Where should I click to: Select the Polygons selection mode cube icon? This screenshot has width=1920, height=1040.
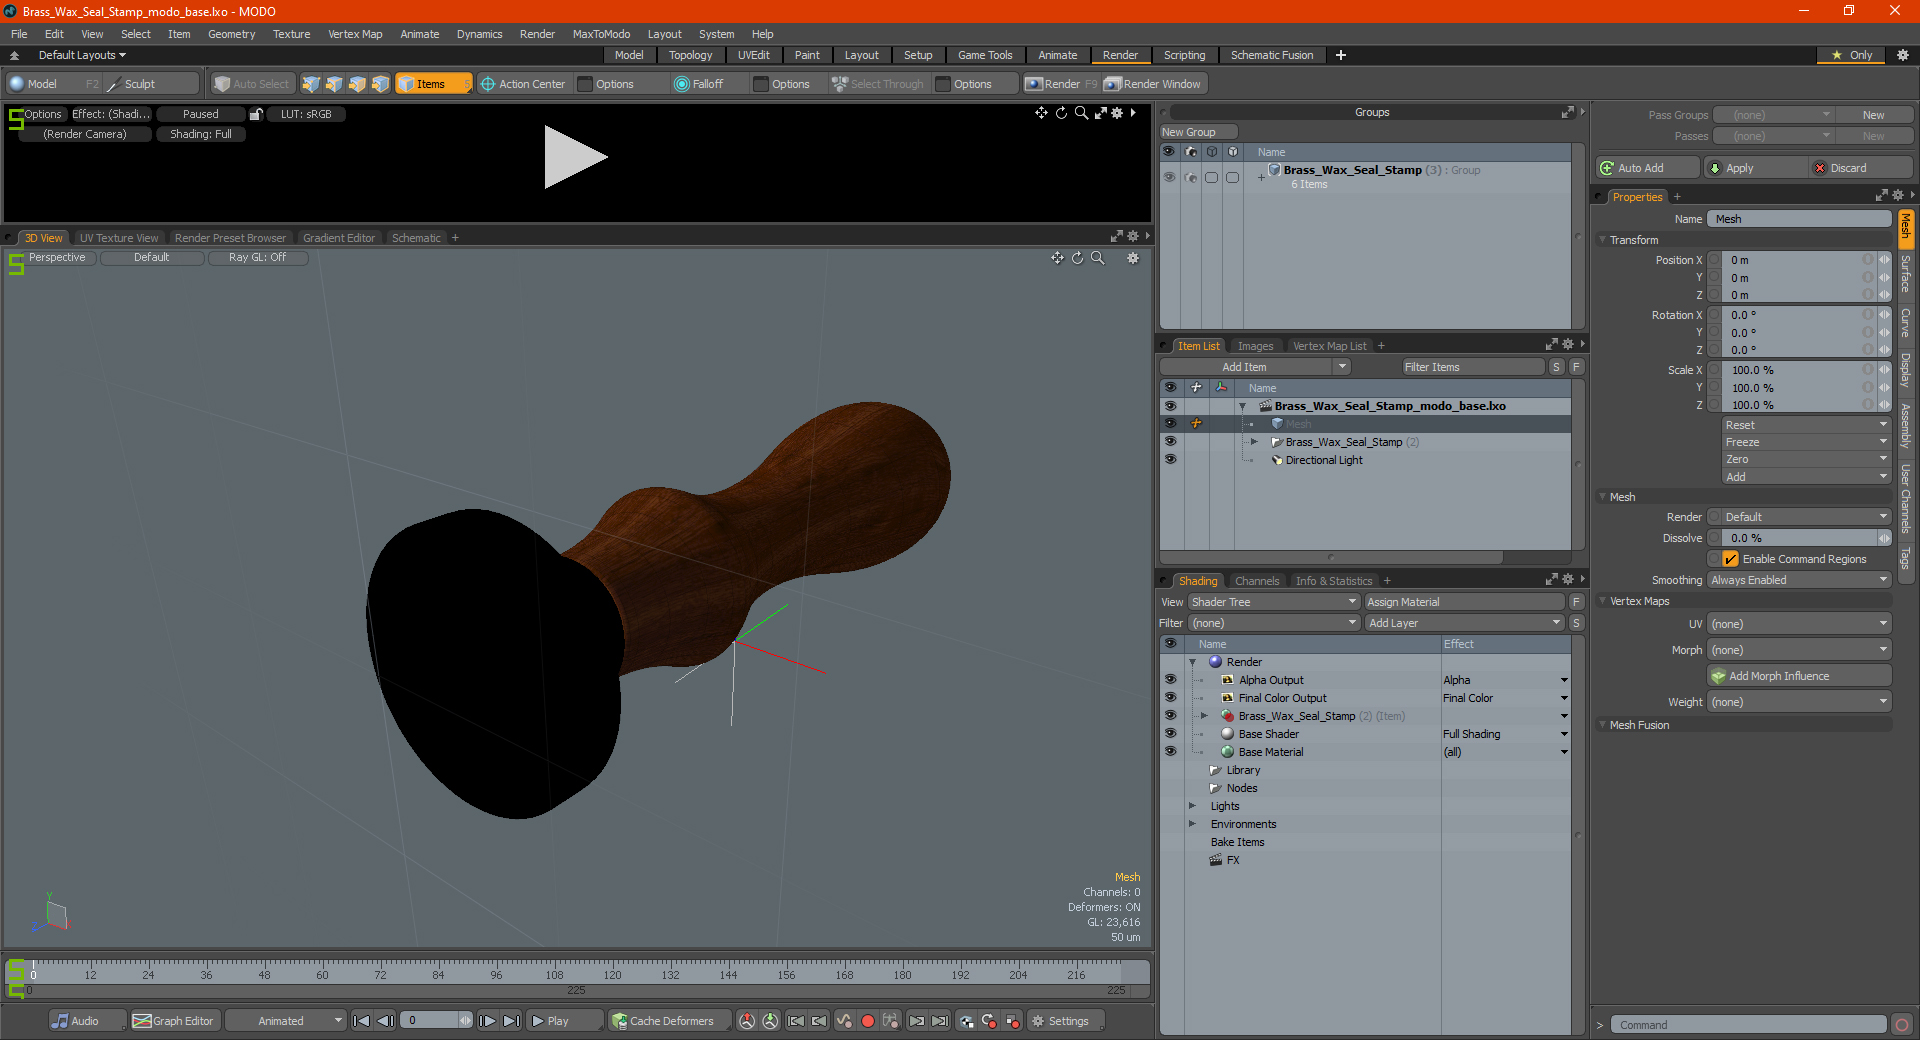click(x=357, y=84)
